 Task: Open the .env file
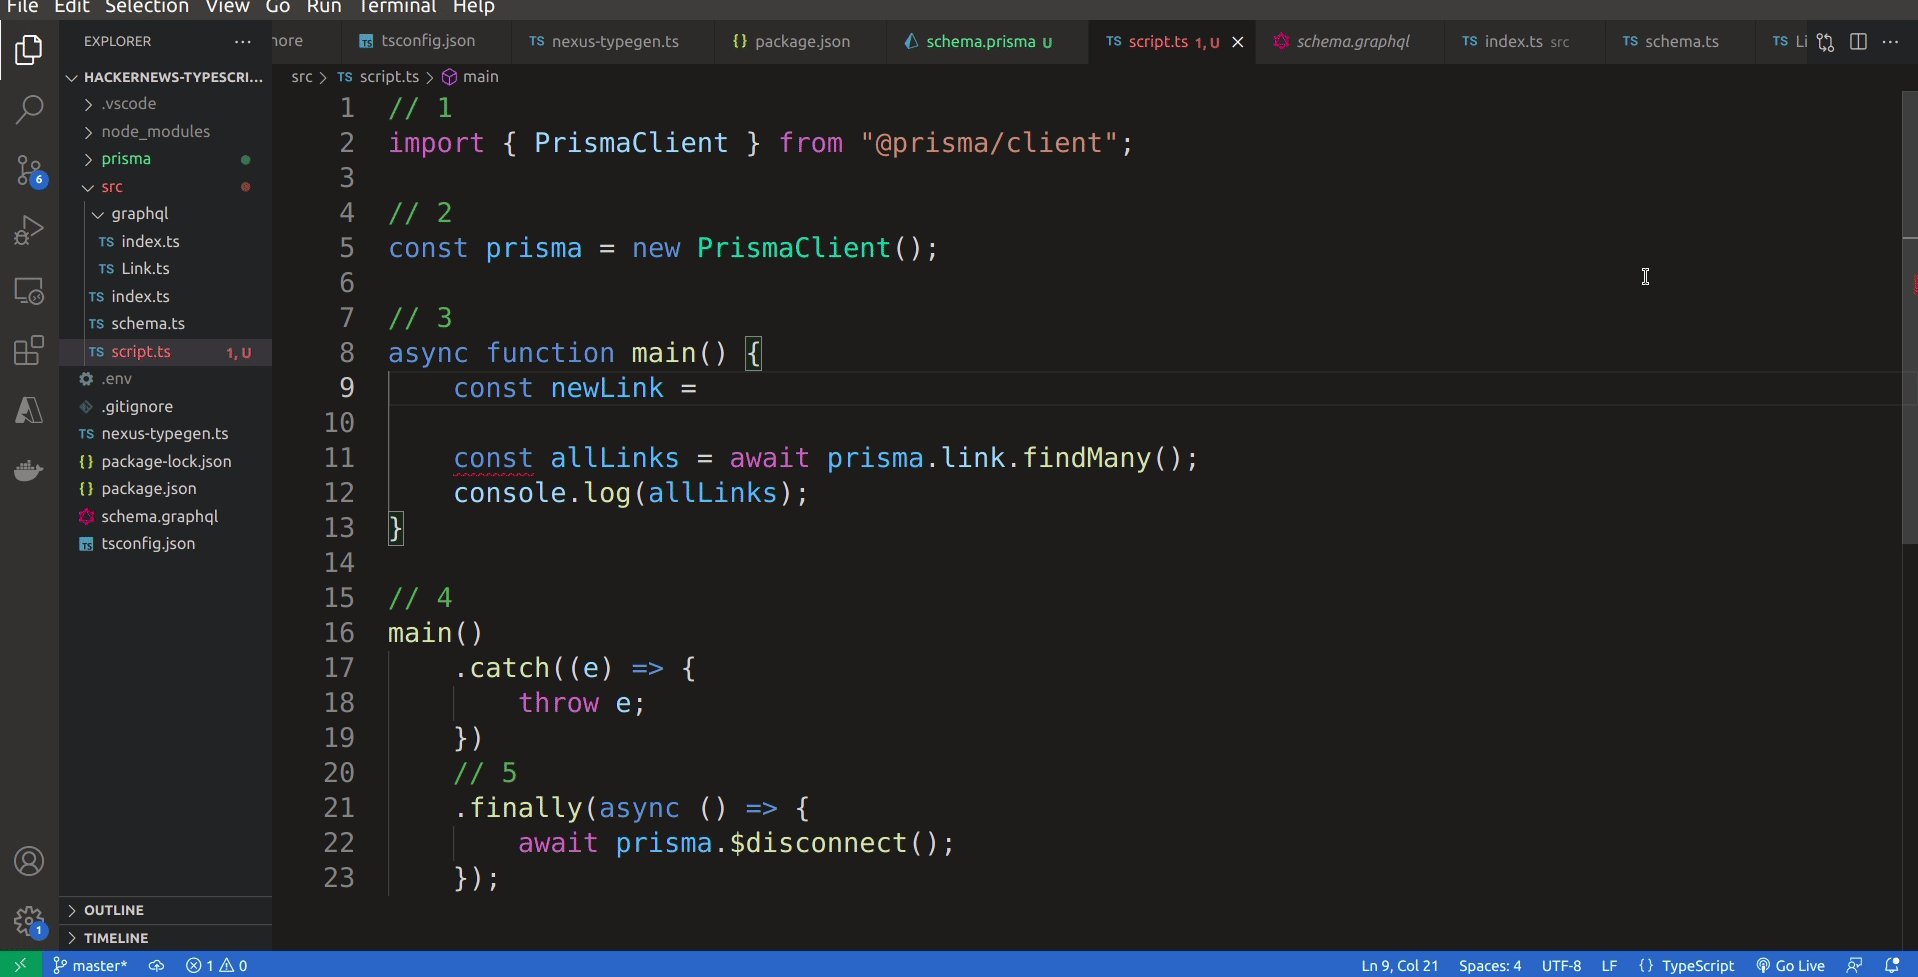(166, 379)
